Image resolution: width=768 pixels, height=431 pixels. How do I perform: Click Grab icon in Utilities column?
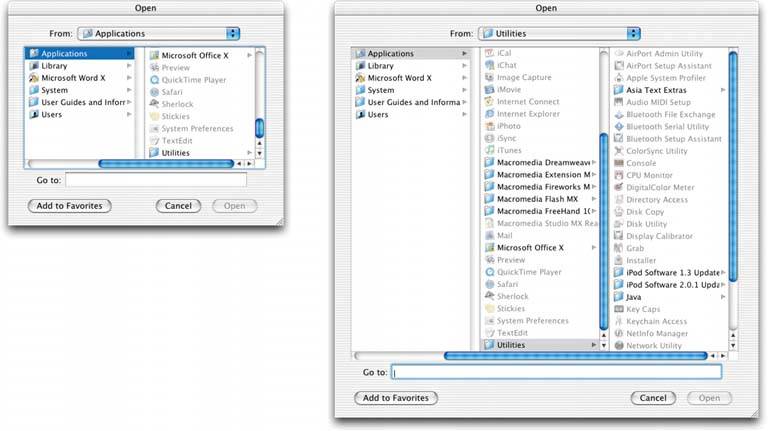click(x=619, y=248)
